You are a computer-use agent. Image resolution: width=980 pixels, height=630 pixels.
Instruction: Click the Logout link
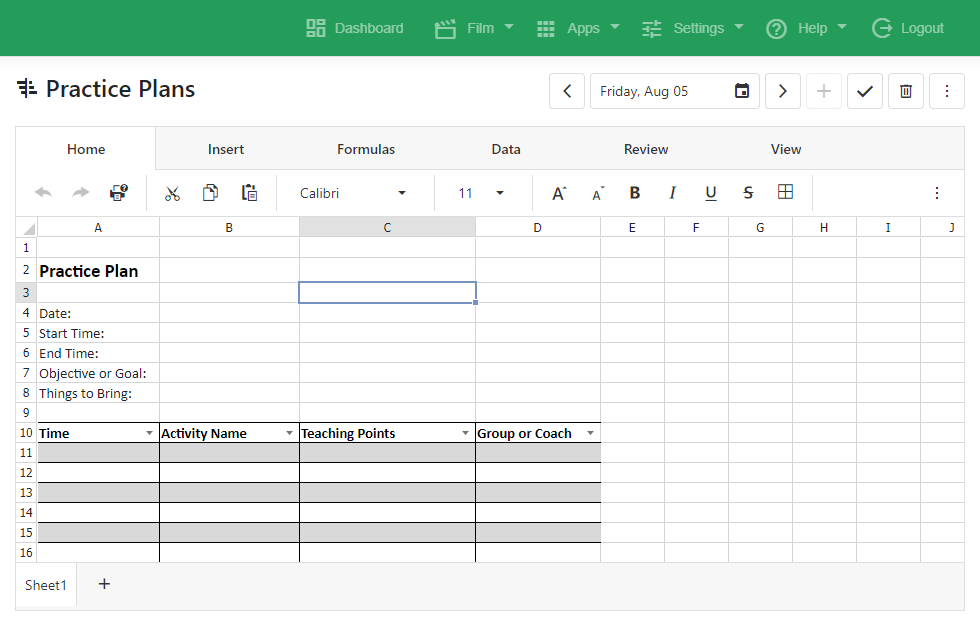(x=908, y=28)
